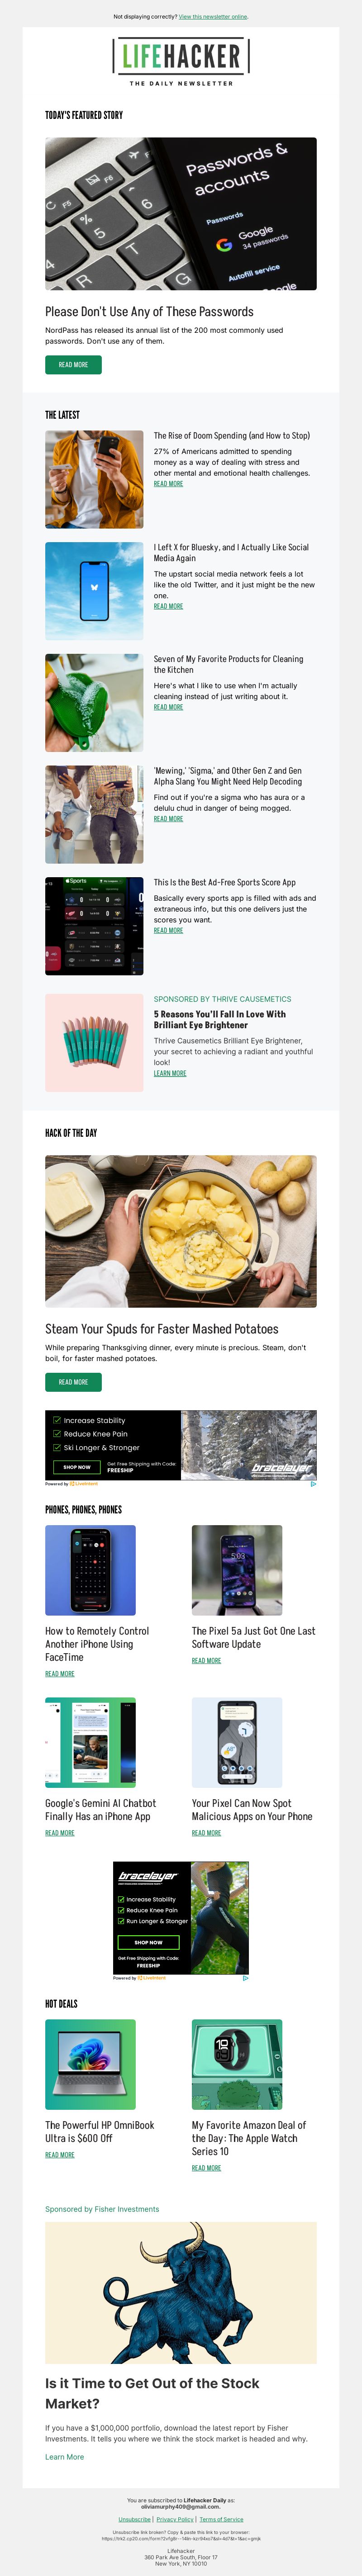
Task: Click READ MORE for Gen Z slang article
Action: (168, 819)
